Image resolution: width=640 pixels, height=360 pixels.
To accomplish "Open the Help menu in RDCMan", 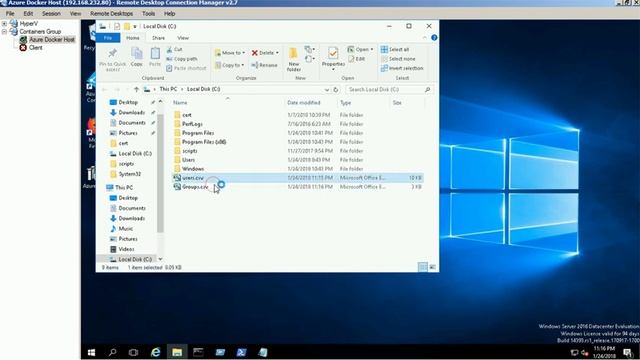I will point(169,13).
